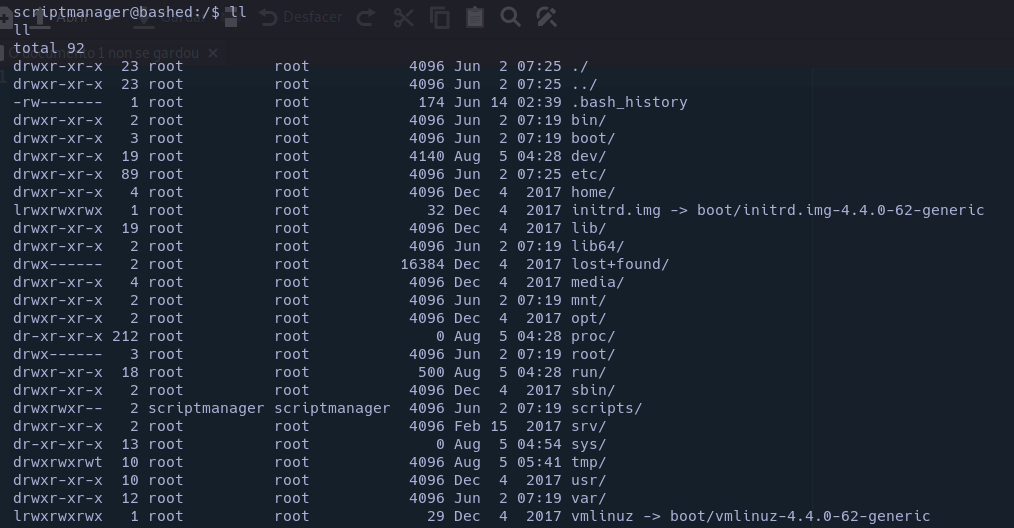Click the 'srv/' directory name
This screenshot has width=1014, height=528.
pyautogui.click(x=588, y=427)
